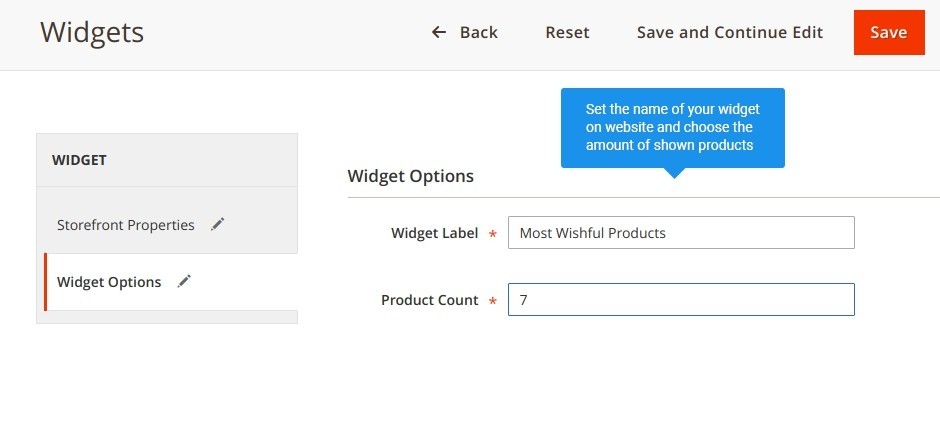Click the pencil icon next to Widget Options

pyautogui.click(x=184, y=281)
